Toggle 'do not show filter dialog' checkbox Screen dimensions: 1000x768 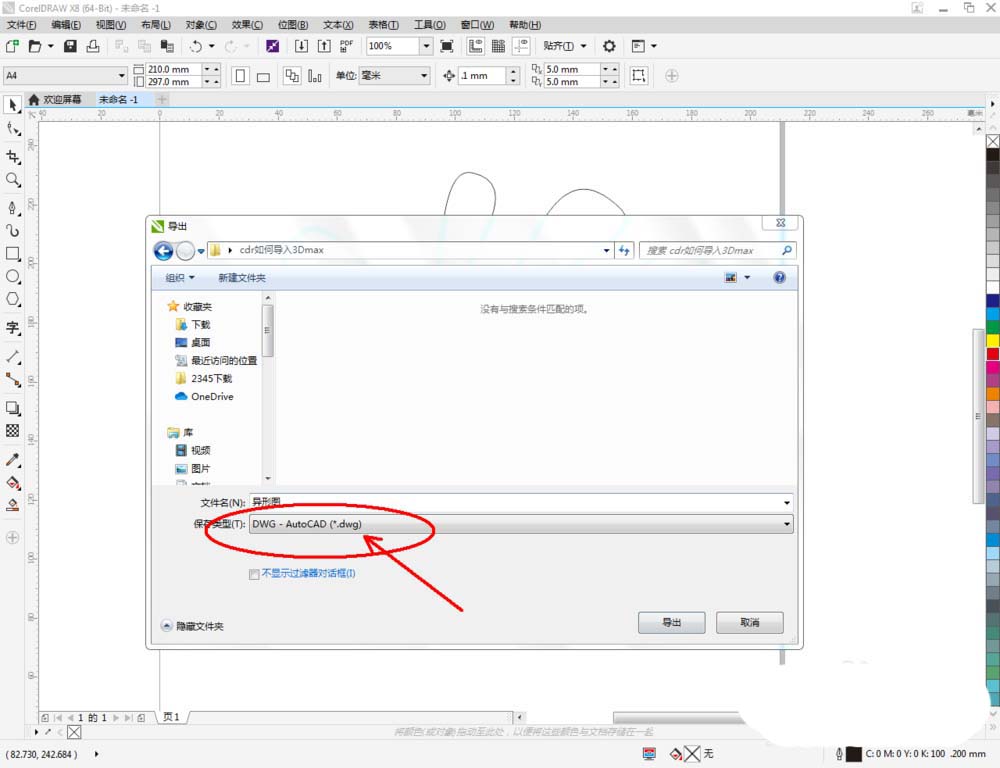pos(254,574)
